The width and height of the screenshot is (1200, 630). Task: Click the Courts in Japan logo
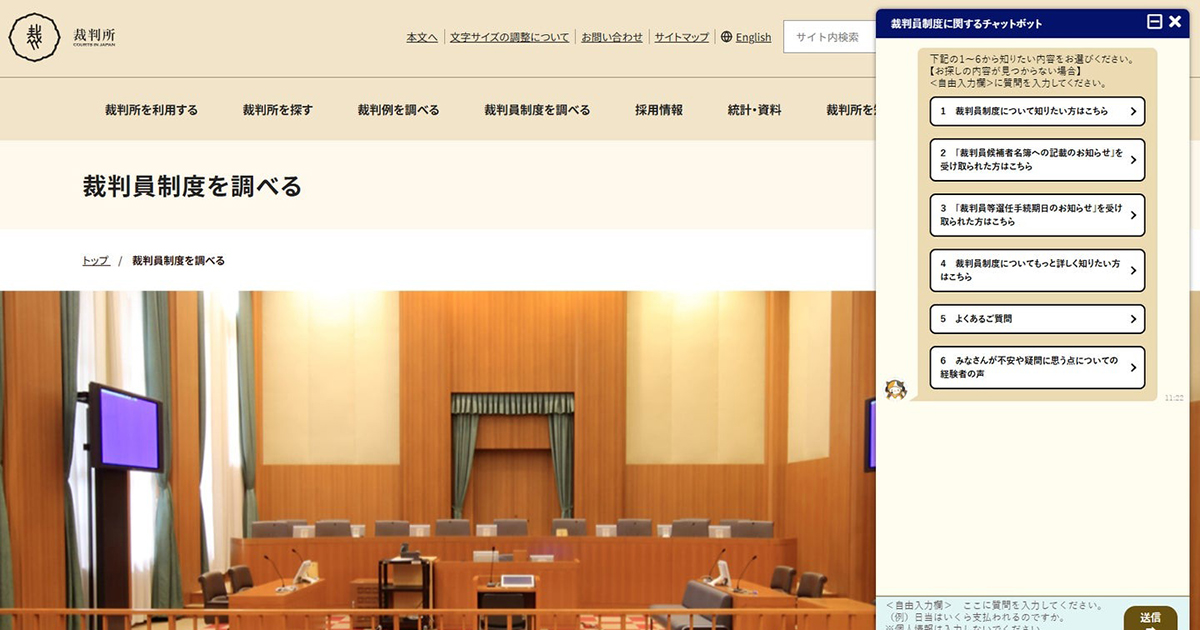(x=62, y=37)
